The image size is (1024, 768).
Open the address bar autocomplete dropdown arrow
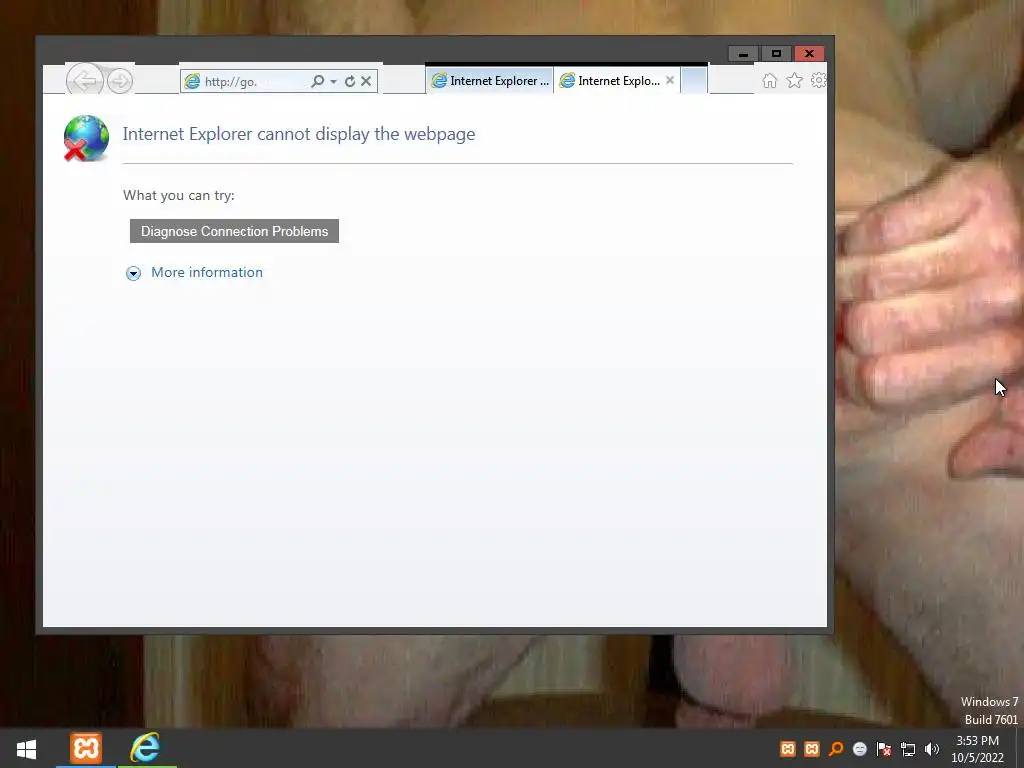(333, 82)
